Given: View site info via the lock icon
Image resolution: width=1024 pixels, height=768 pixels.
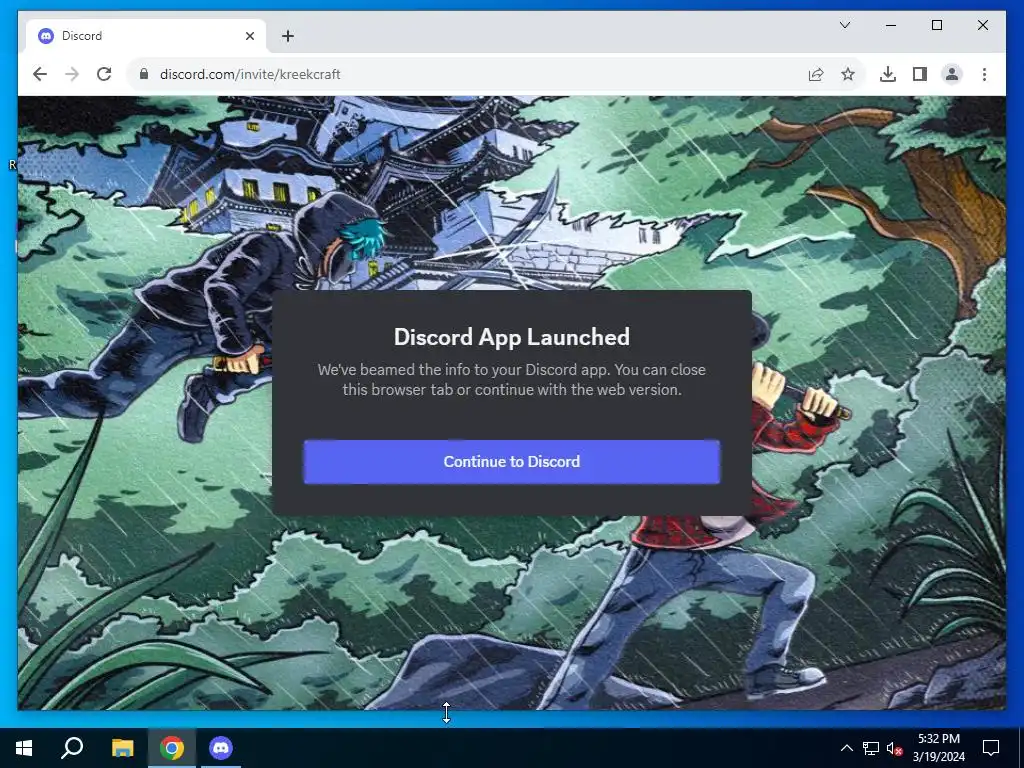Looking at the screenshot, I should 144,74.
